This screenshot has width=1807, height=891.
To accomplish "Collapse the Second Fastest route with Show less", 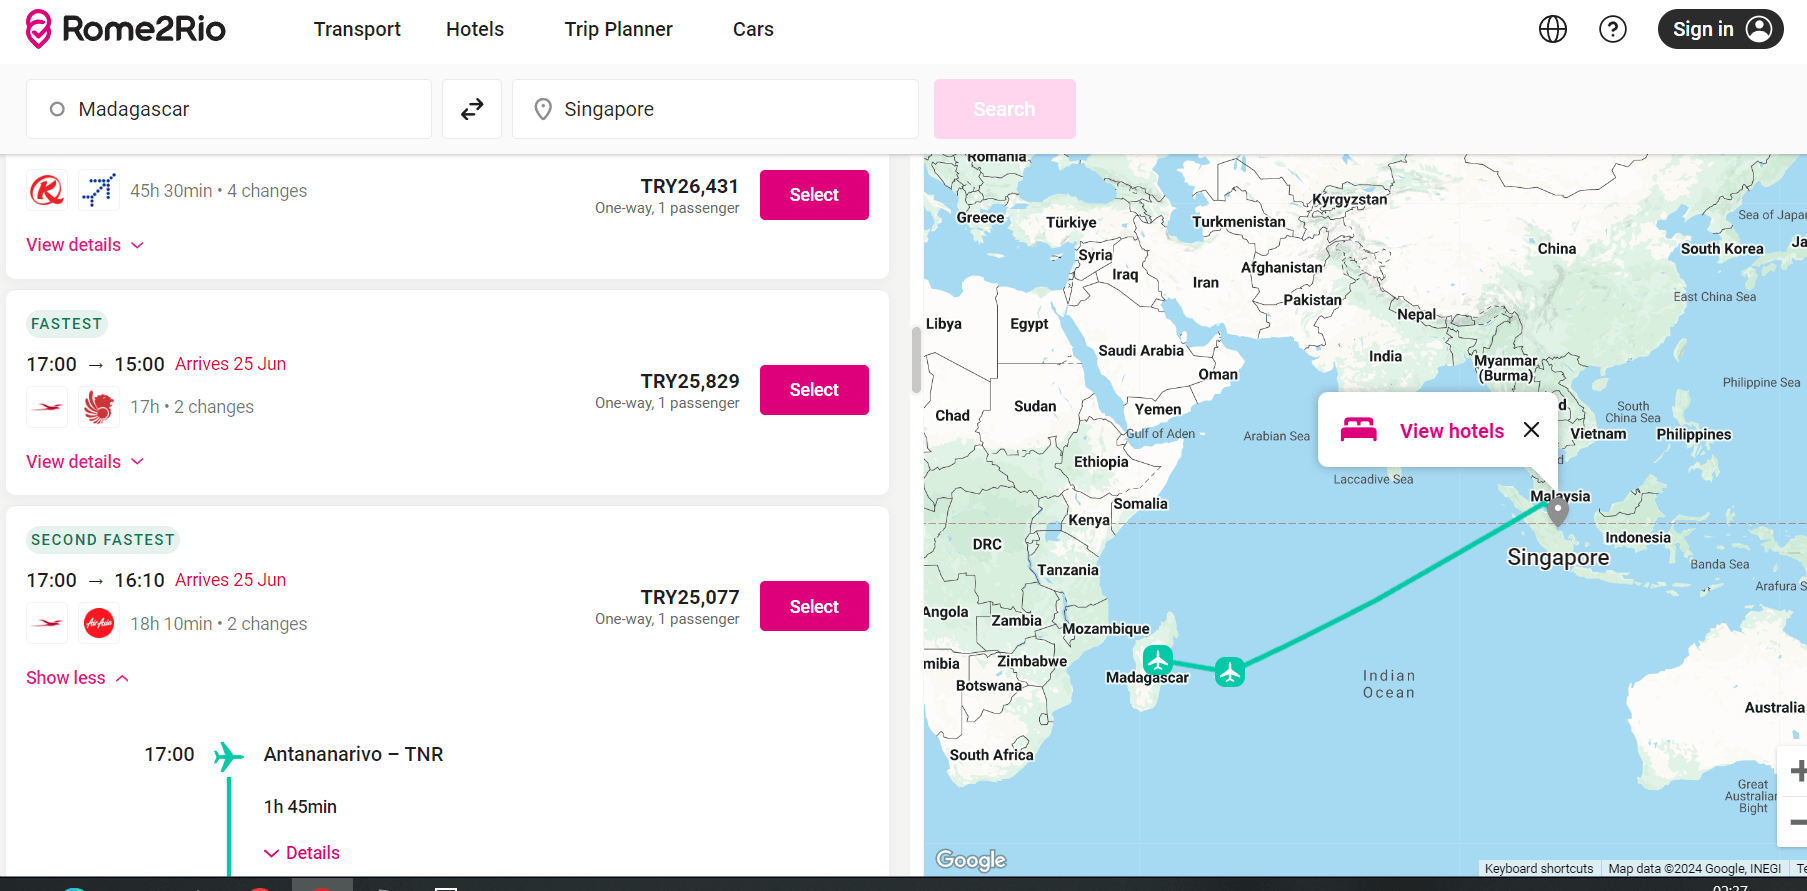I will (78, 678).
